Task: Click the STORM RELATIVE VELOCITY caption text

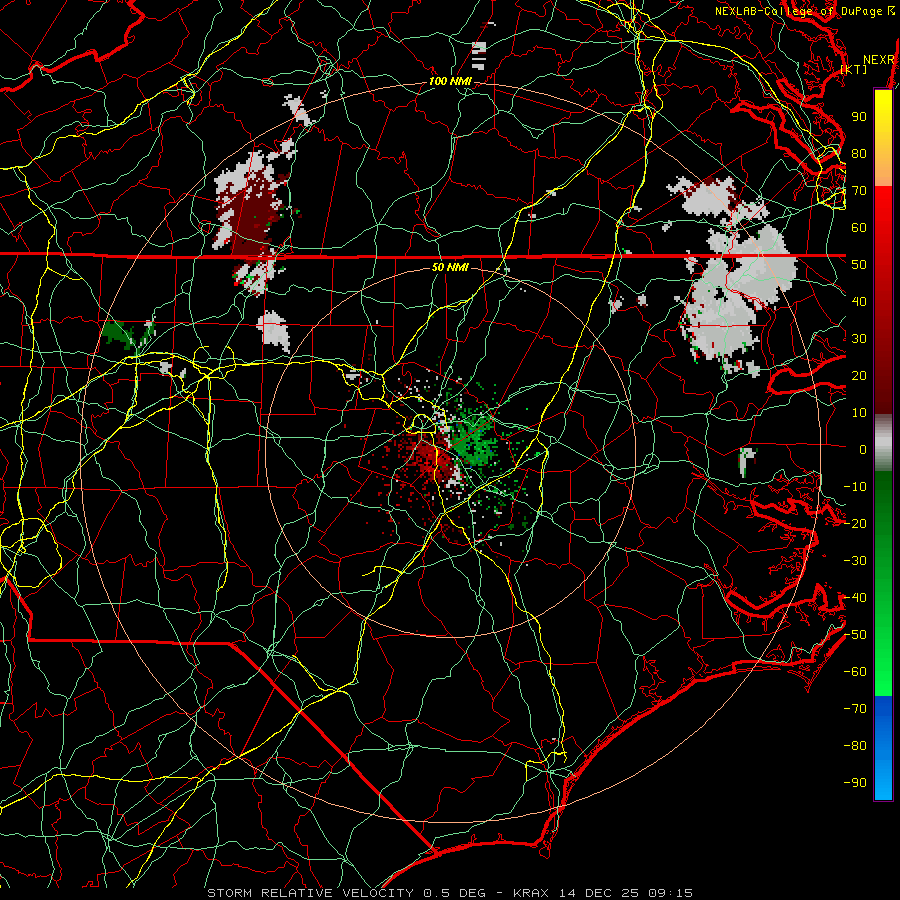Action: (312, 893)
